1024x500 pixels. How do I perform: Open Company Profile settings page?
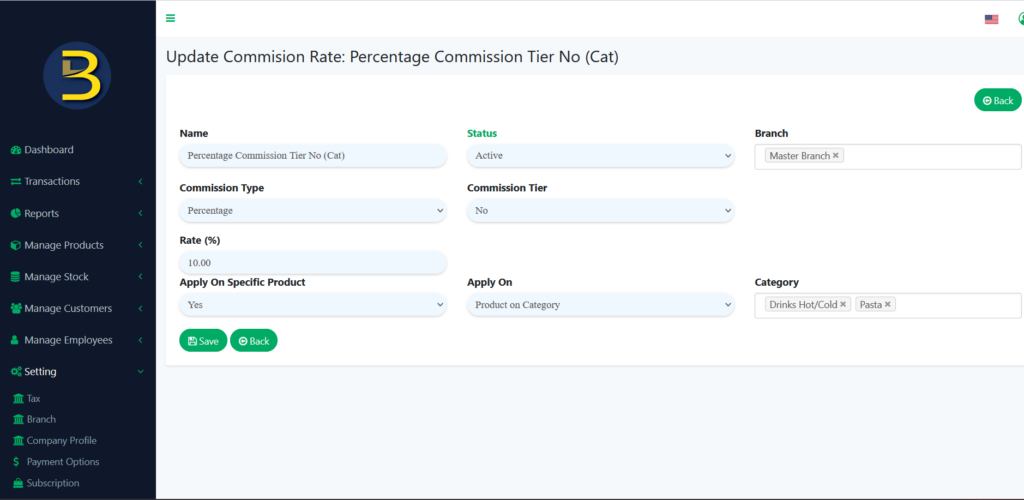click(61, 440)
